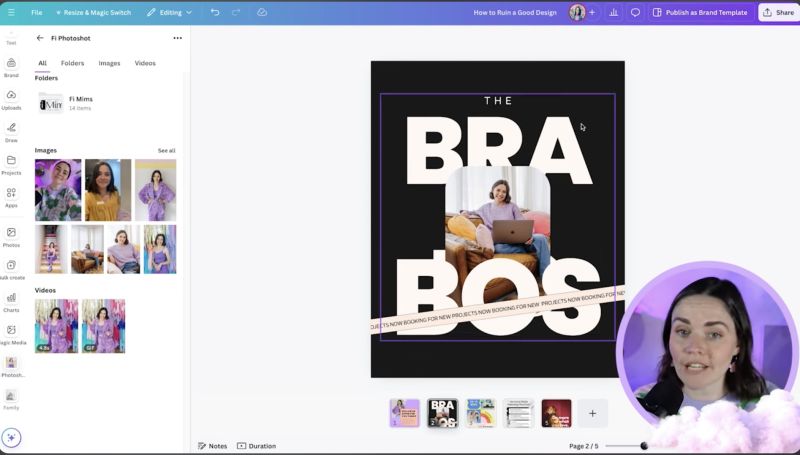Click Page 2 / 5 indicator
The width and height of the screenshot is (800, 455).
pos(584,446)
